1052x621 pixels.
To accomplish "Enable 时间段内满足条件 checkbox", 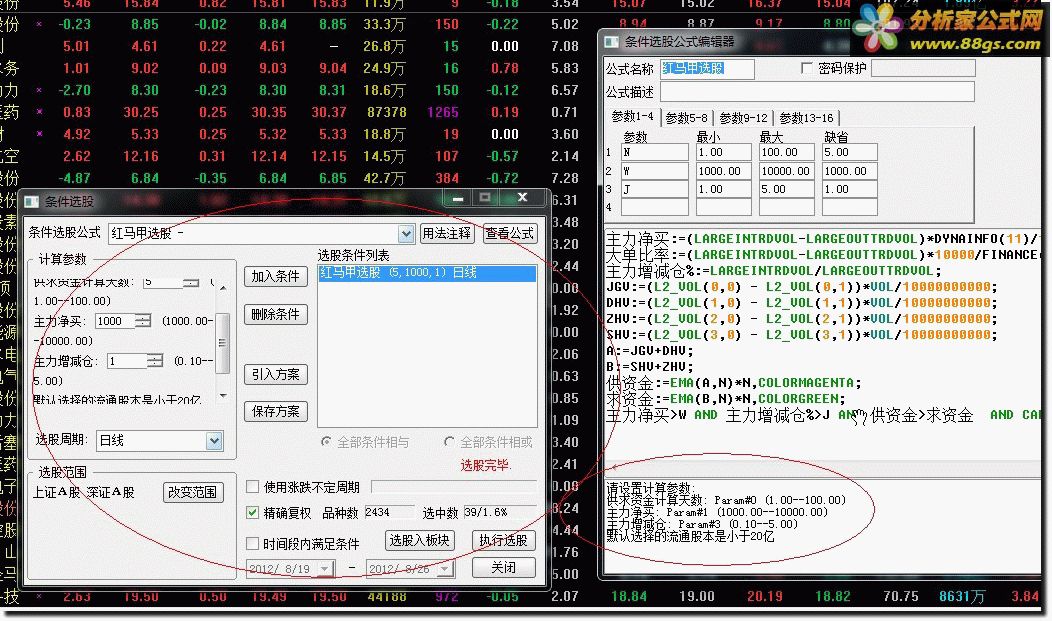I will tap(253, 543).
